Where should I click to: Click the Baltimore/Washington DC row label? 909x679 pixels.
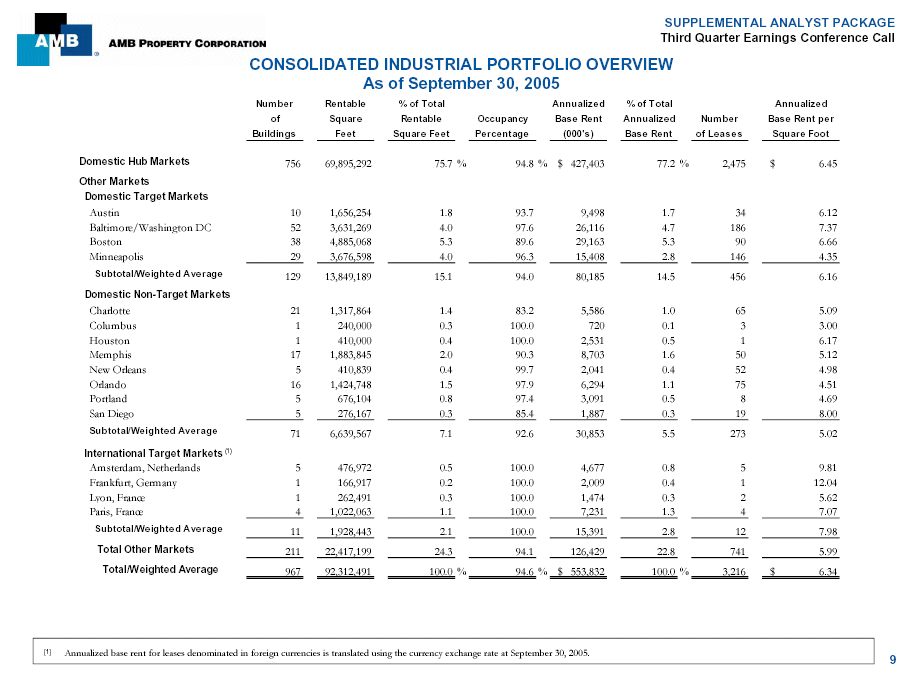(x=150, y=227)
